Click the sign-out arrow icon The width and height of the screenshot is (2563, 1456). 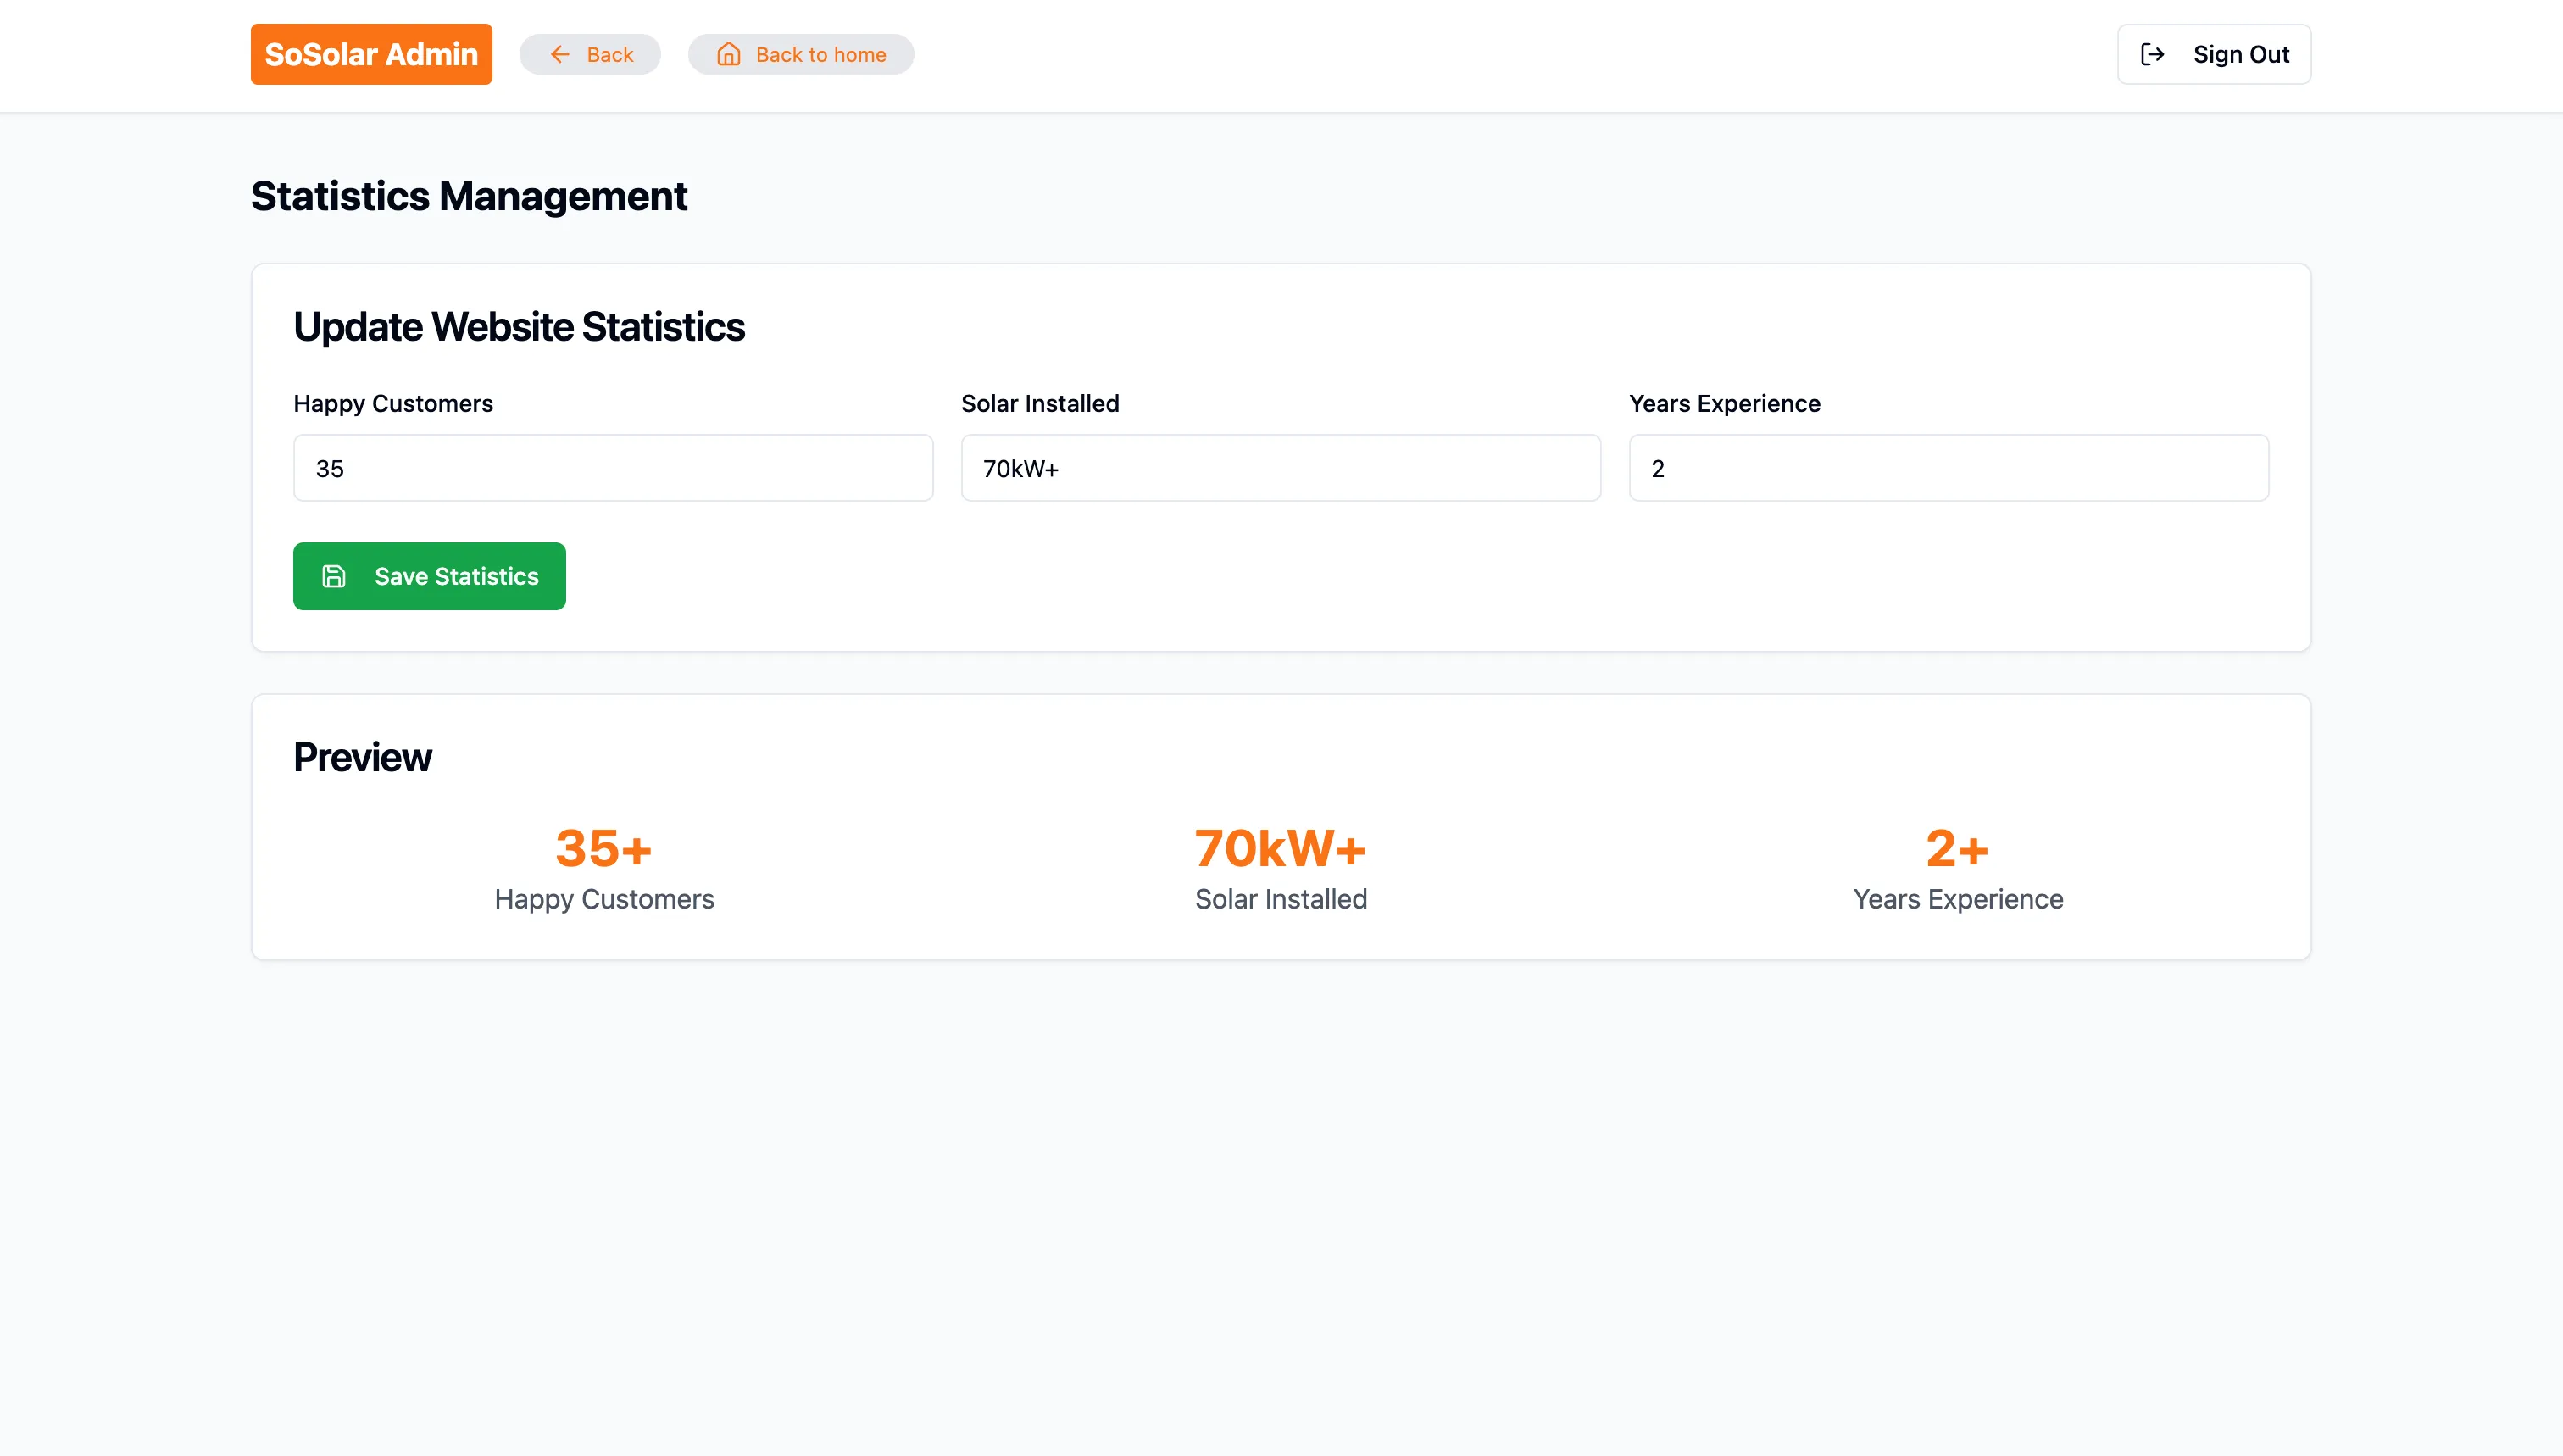pyautogui.click(x=2152, y=54)
